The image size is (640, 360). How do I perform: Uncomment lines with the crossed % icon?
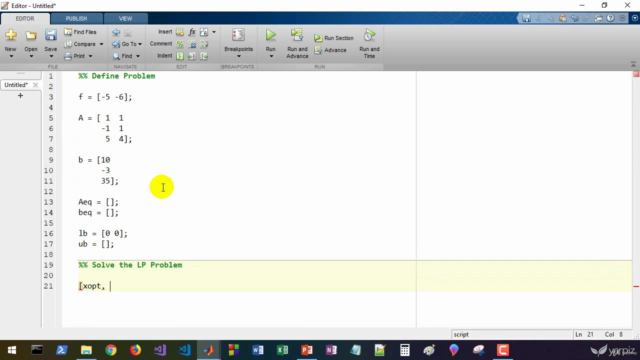(x=192, y=44)
